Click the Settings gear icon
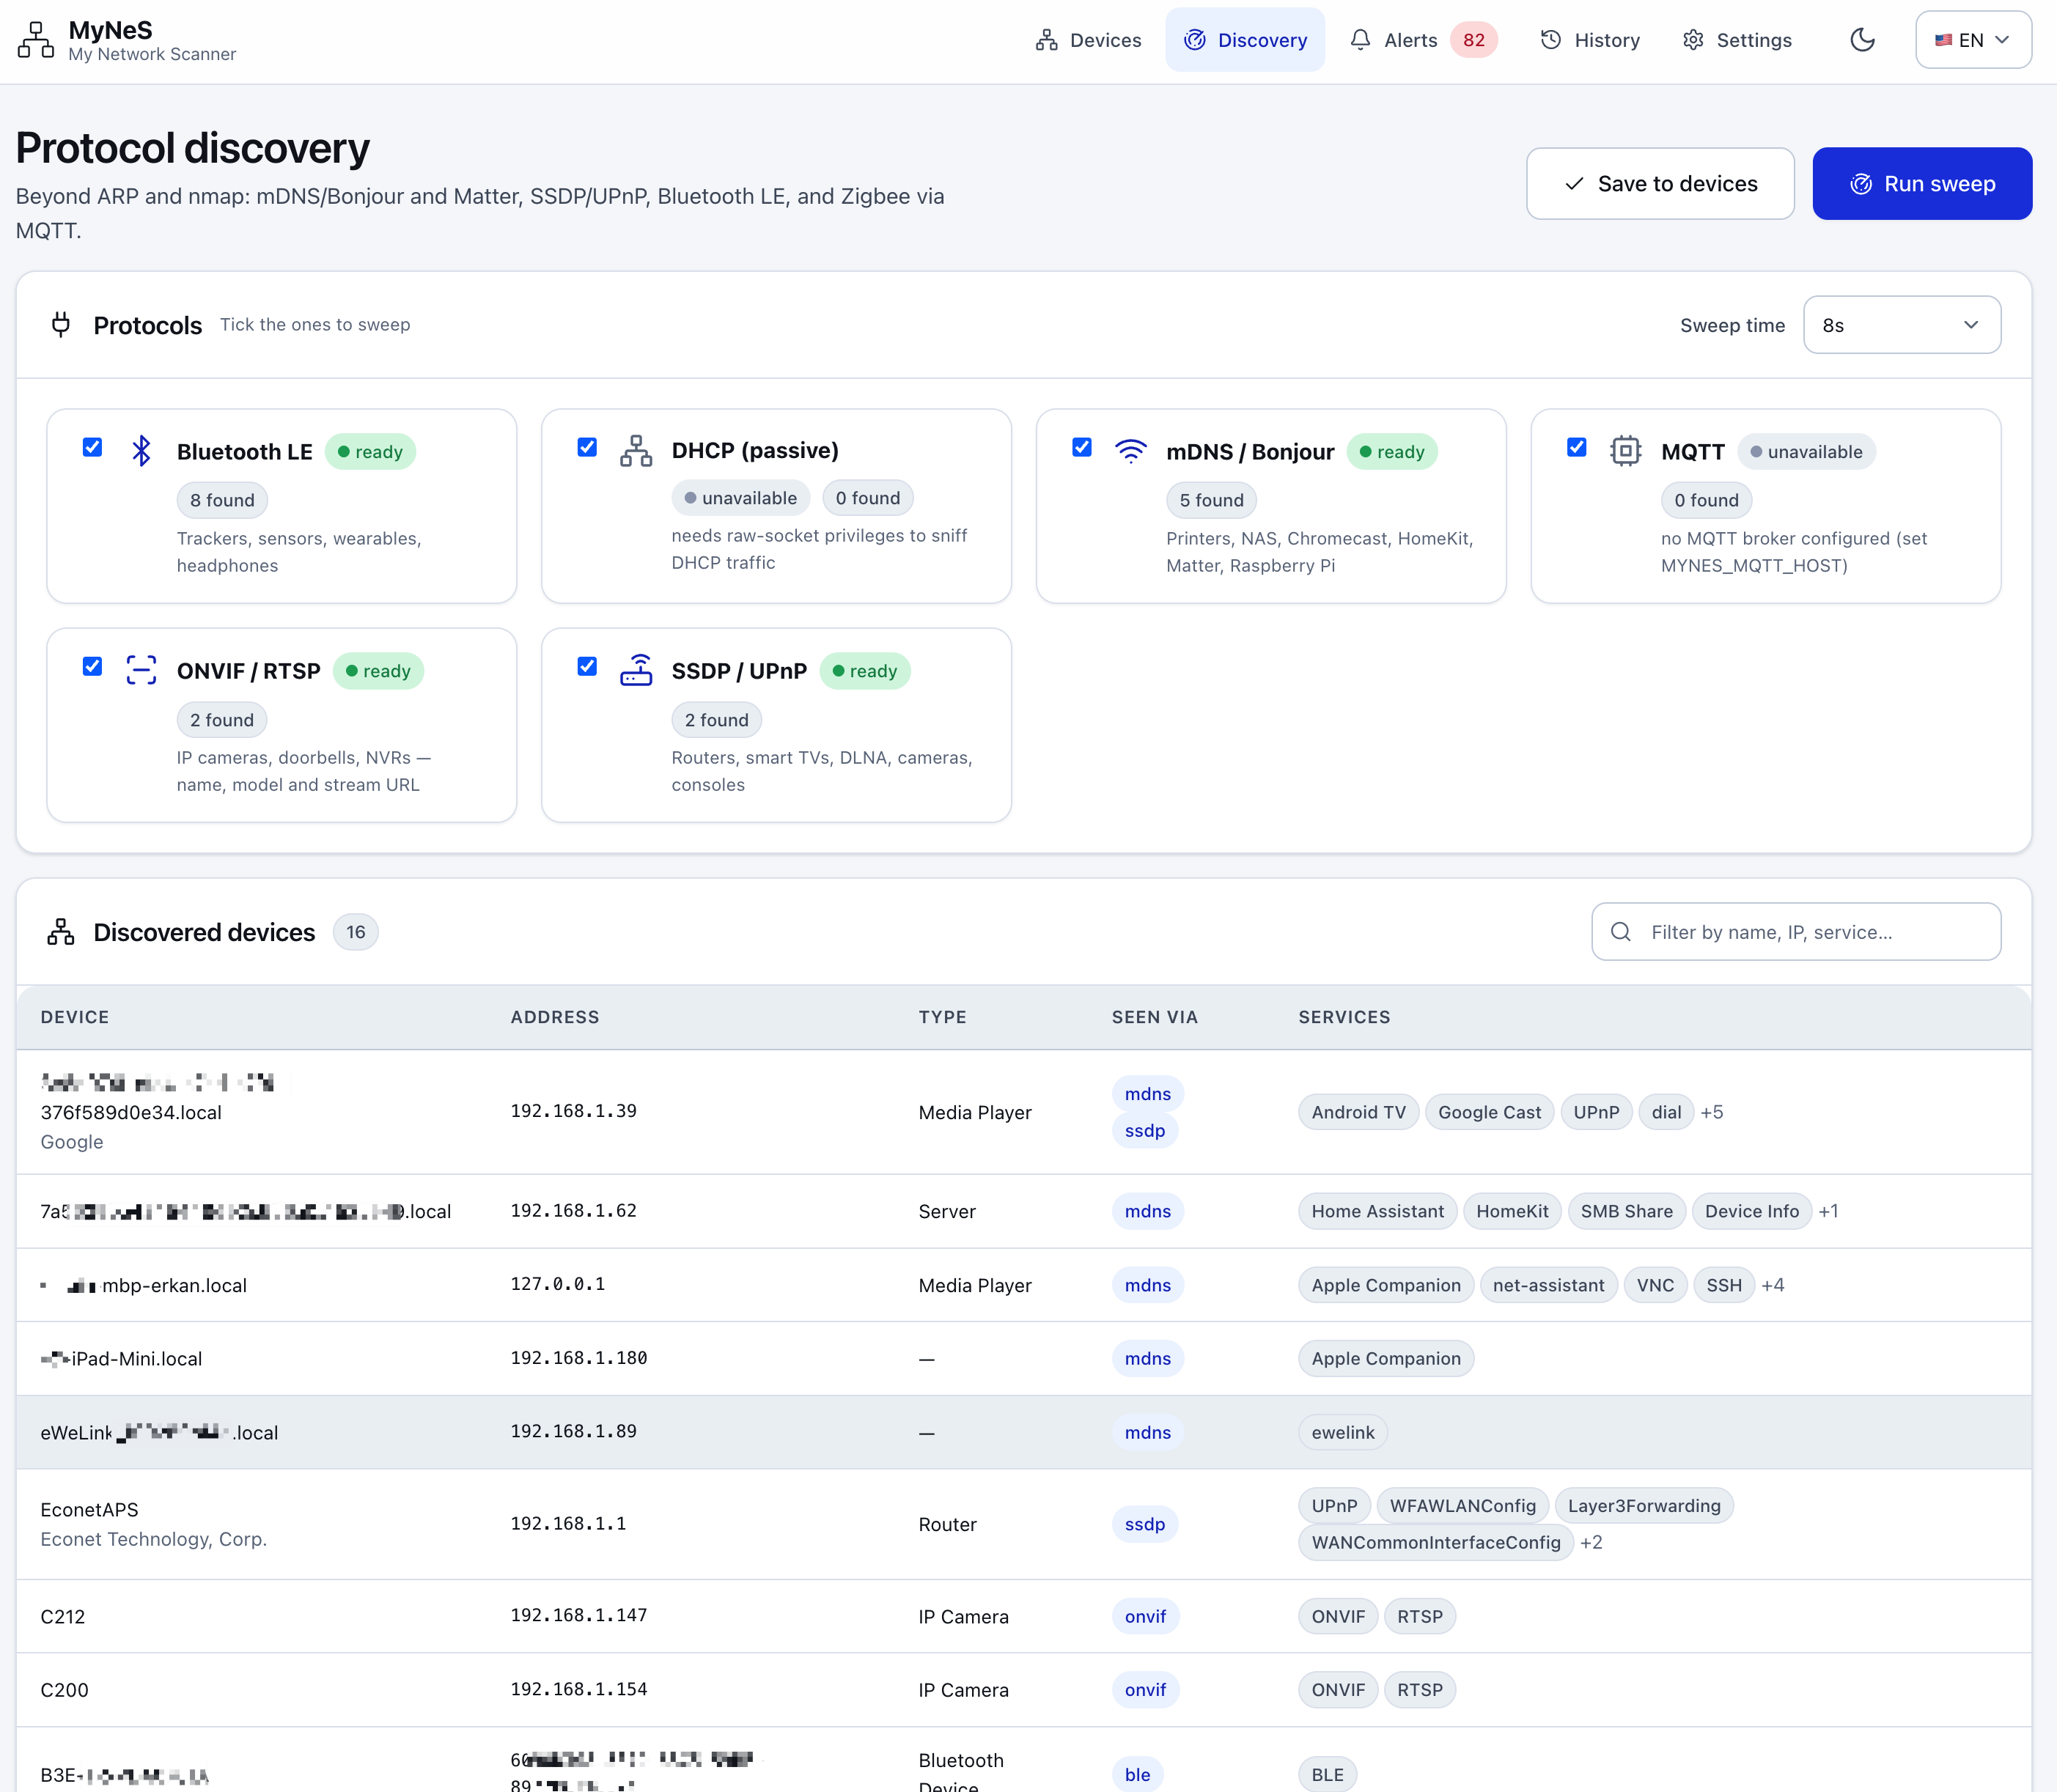This screenshot has width=2057, height=1792. point(1693,40)
